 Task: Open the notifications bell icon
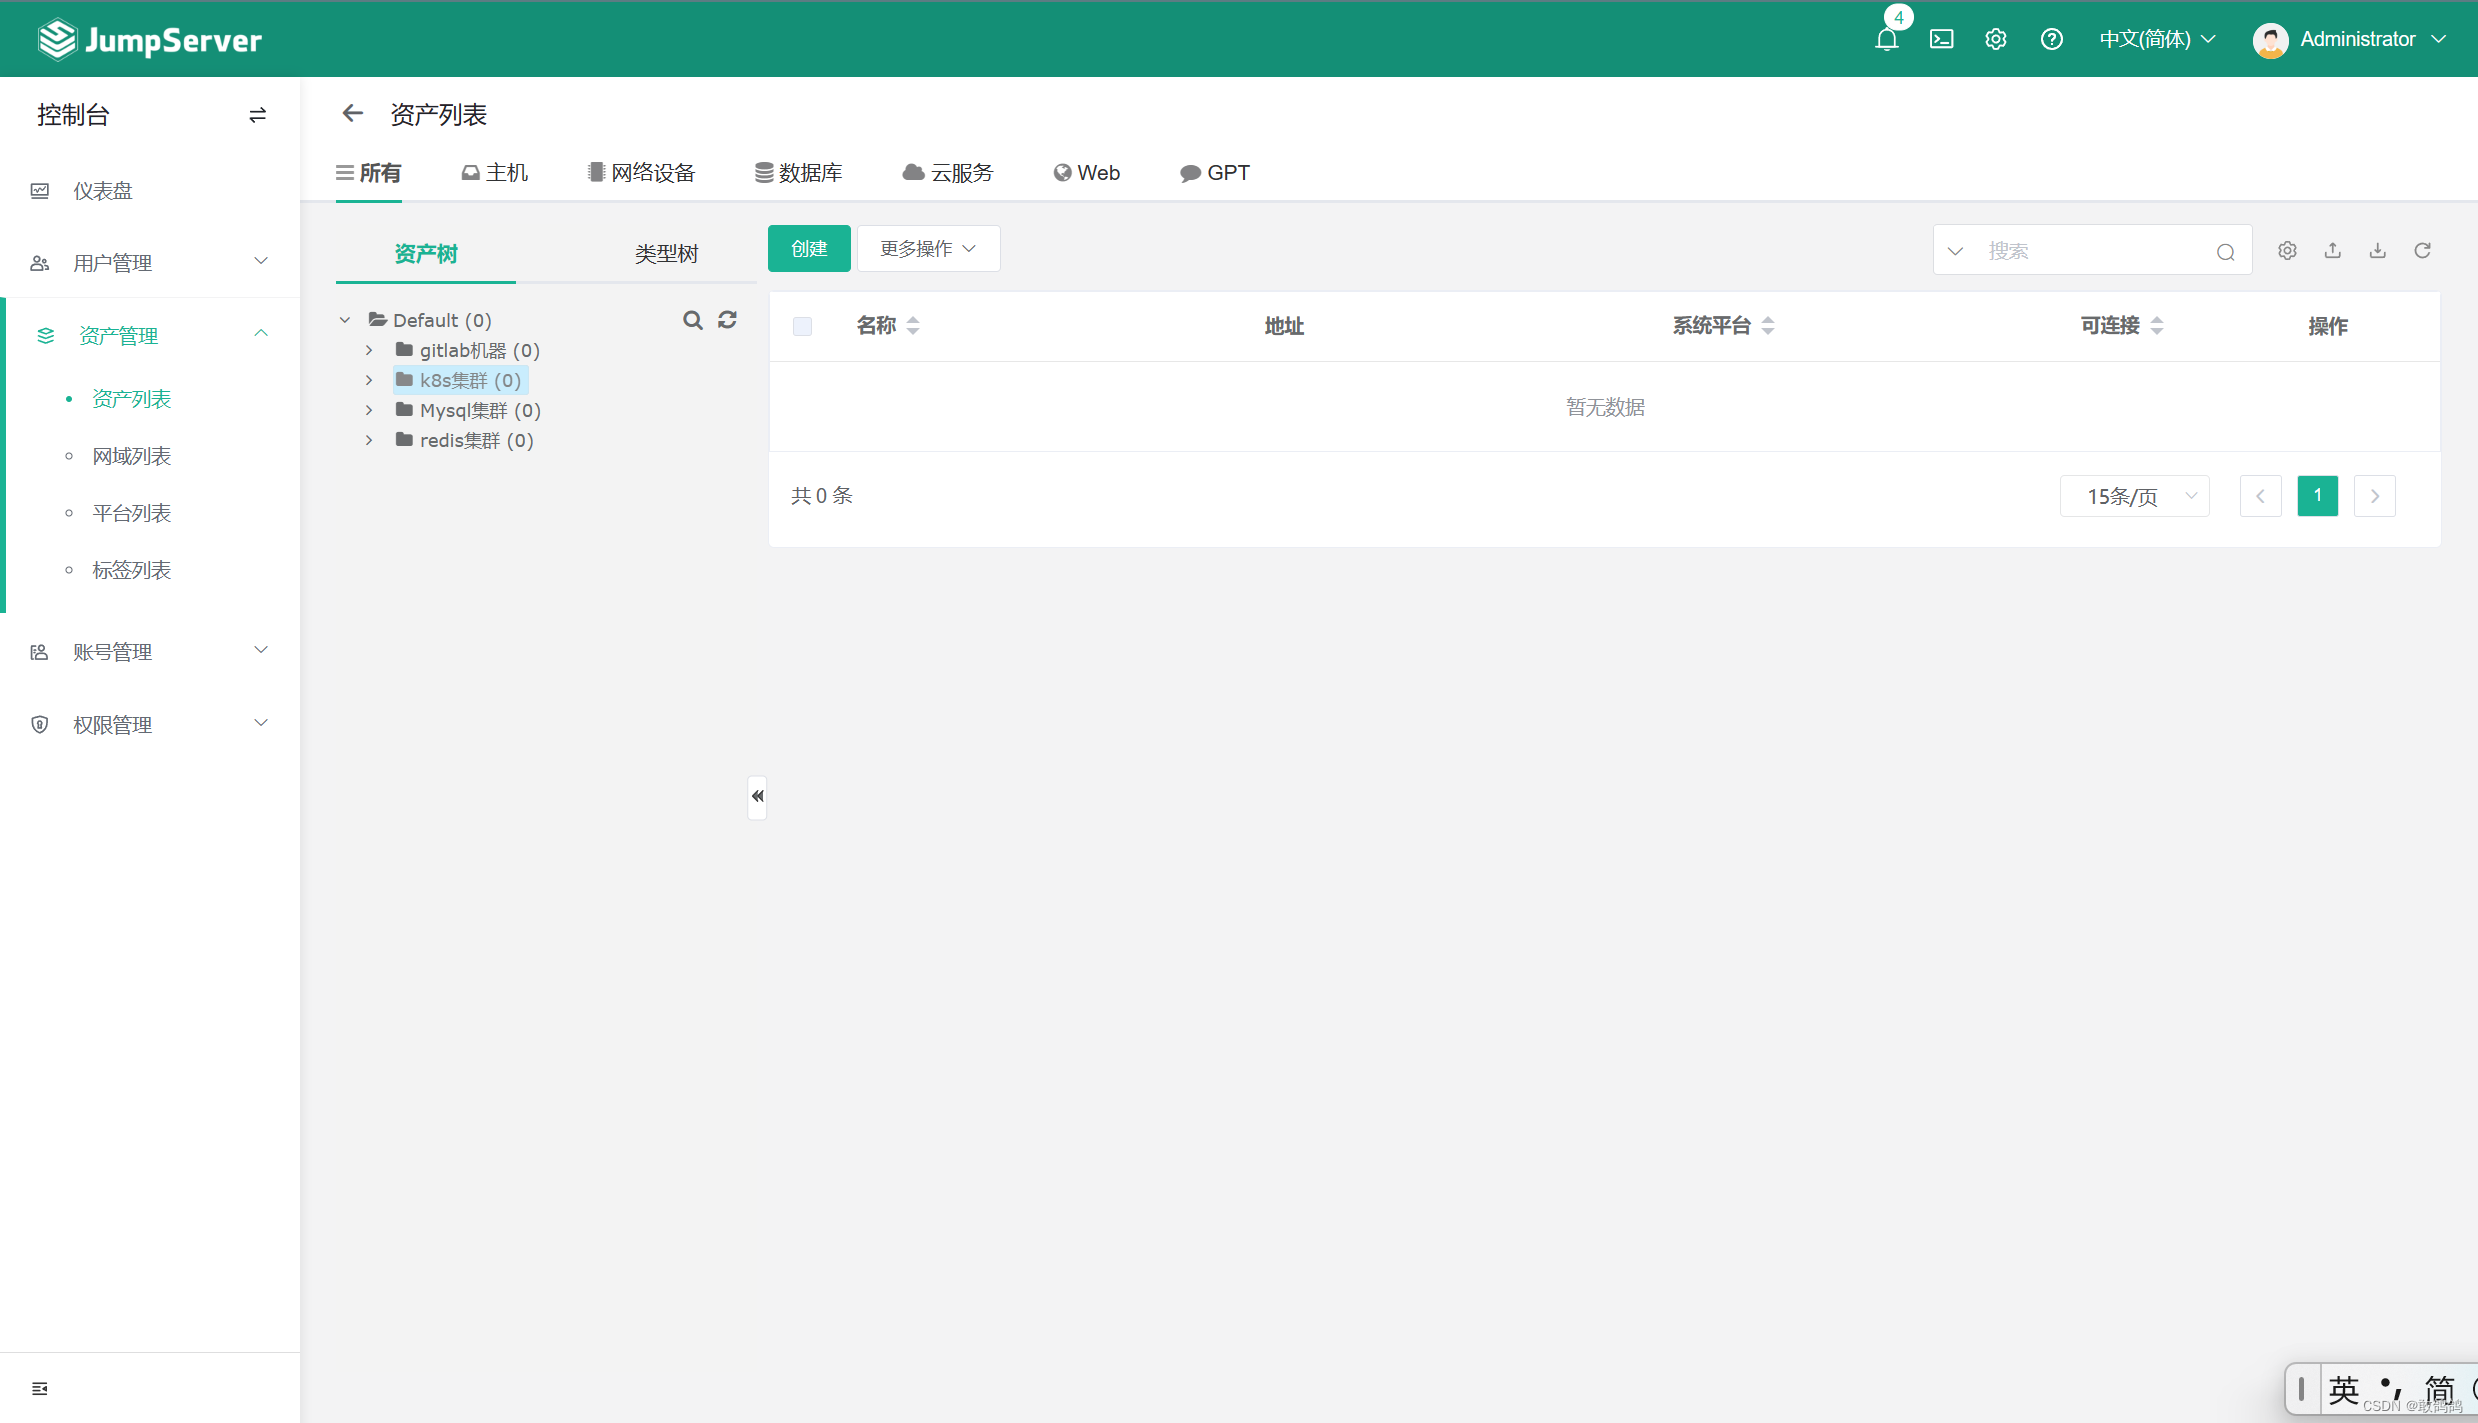(x=1886, y=39)
